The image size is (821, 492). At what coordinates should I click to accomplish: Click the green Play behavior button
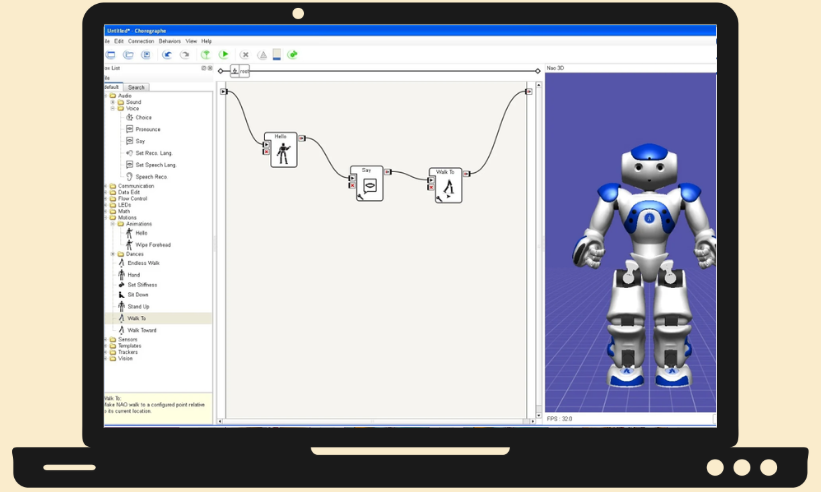tap(224, 55)
